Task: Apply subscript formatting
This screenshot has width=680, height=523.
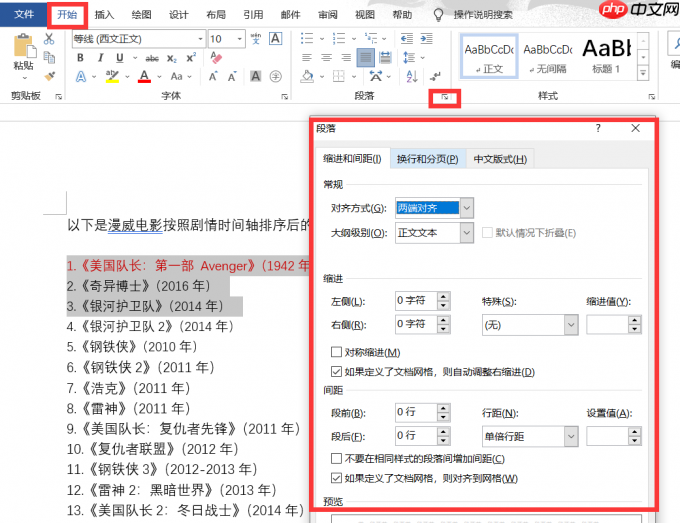Action: click(x=172, y=58)
